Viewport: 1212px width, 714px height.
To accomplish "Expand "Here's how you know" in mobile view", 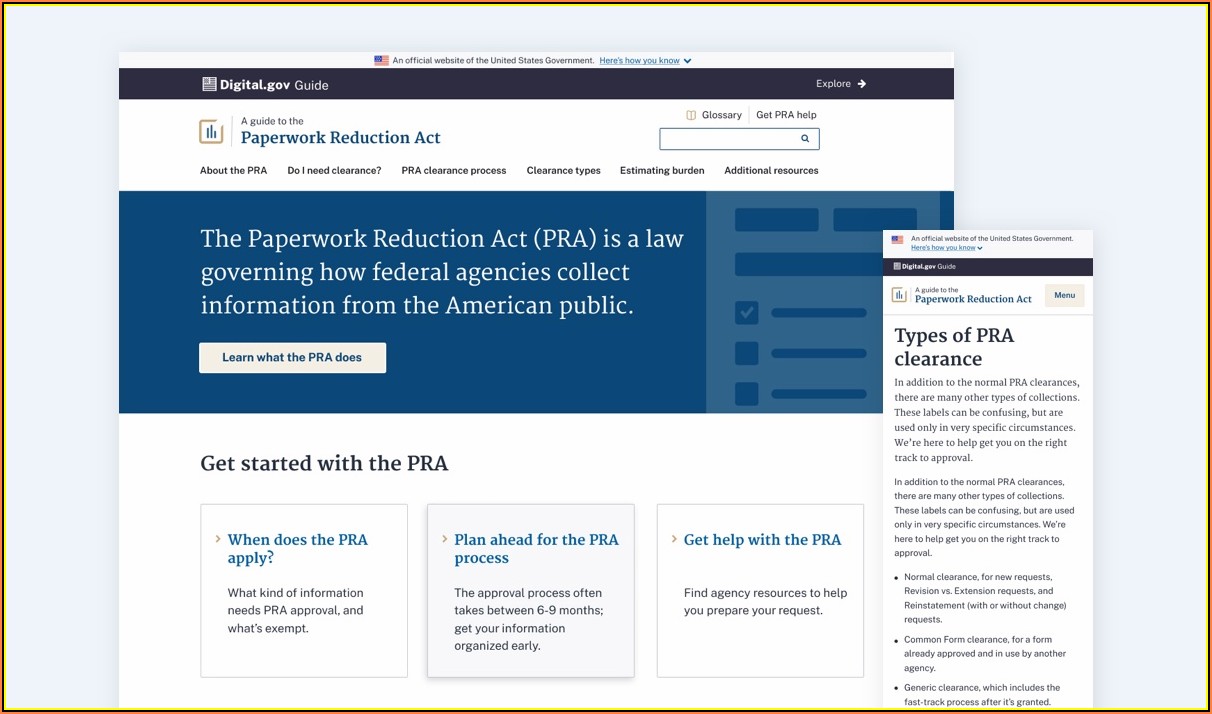I will tap(946, 248).
